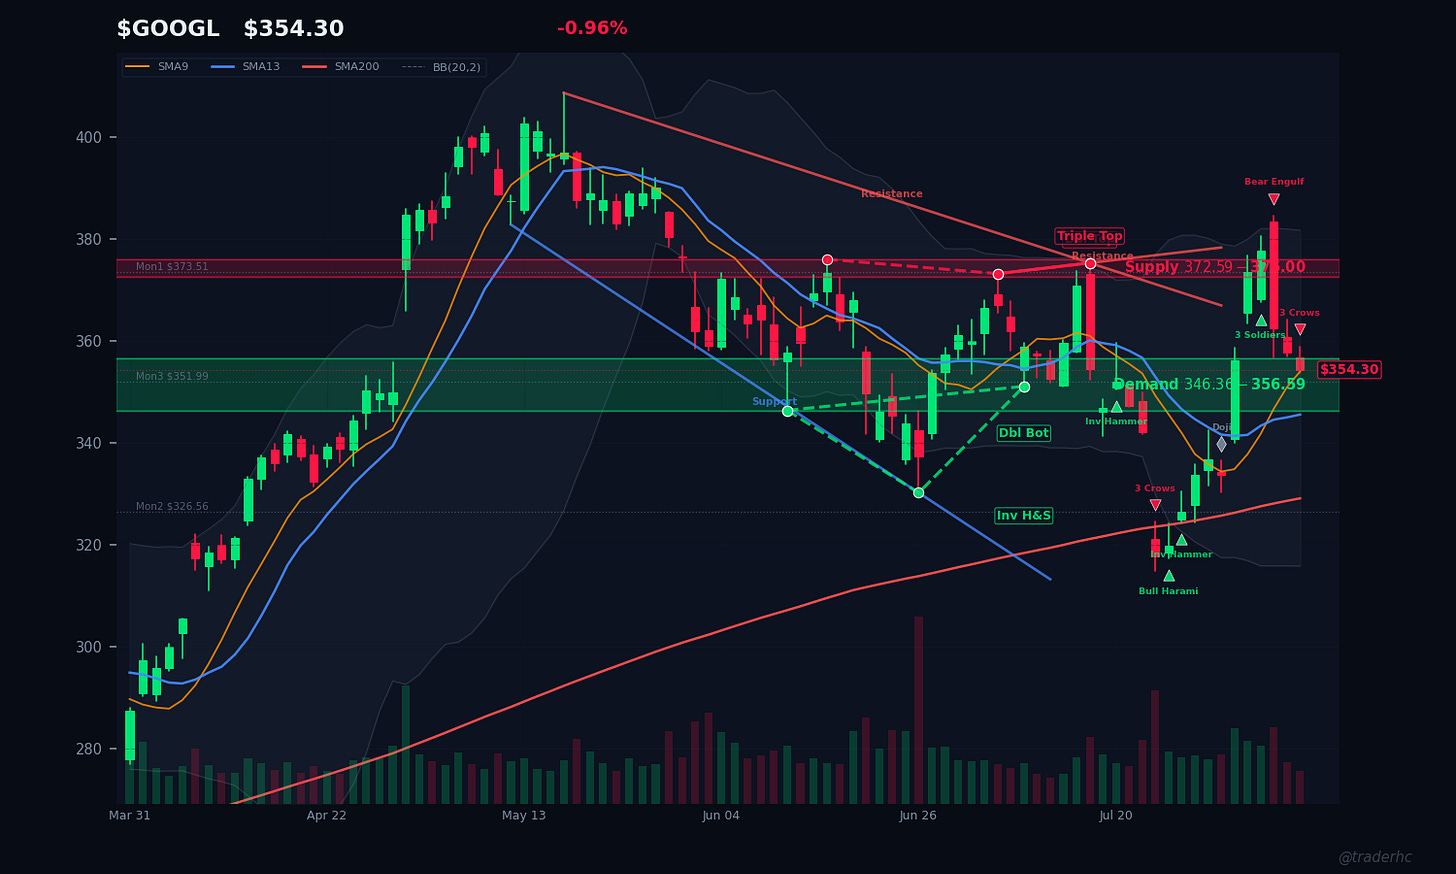Select the red circle anchor under Triple Top label
Screen dimensions: 1456x874
pos(1090,264)
